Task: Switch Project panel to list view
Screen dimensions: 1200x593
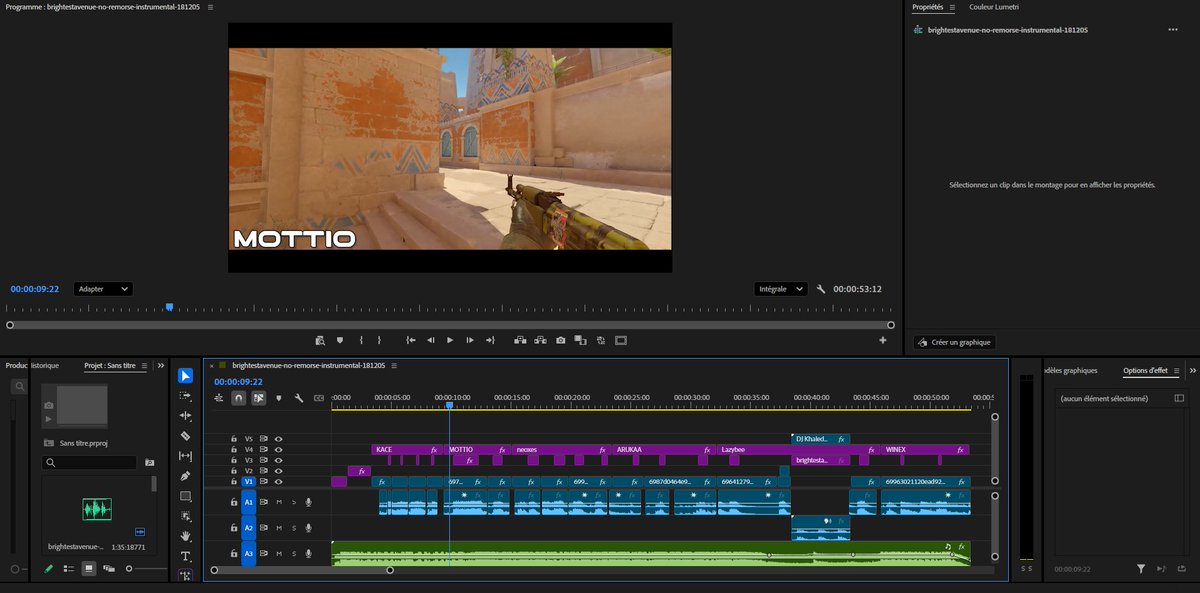Action: pyautogui.click(x=69, y=568)
